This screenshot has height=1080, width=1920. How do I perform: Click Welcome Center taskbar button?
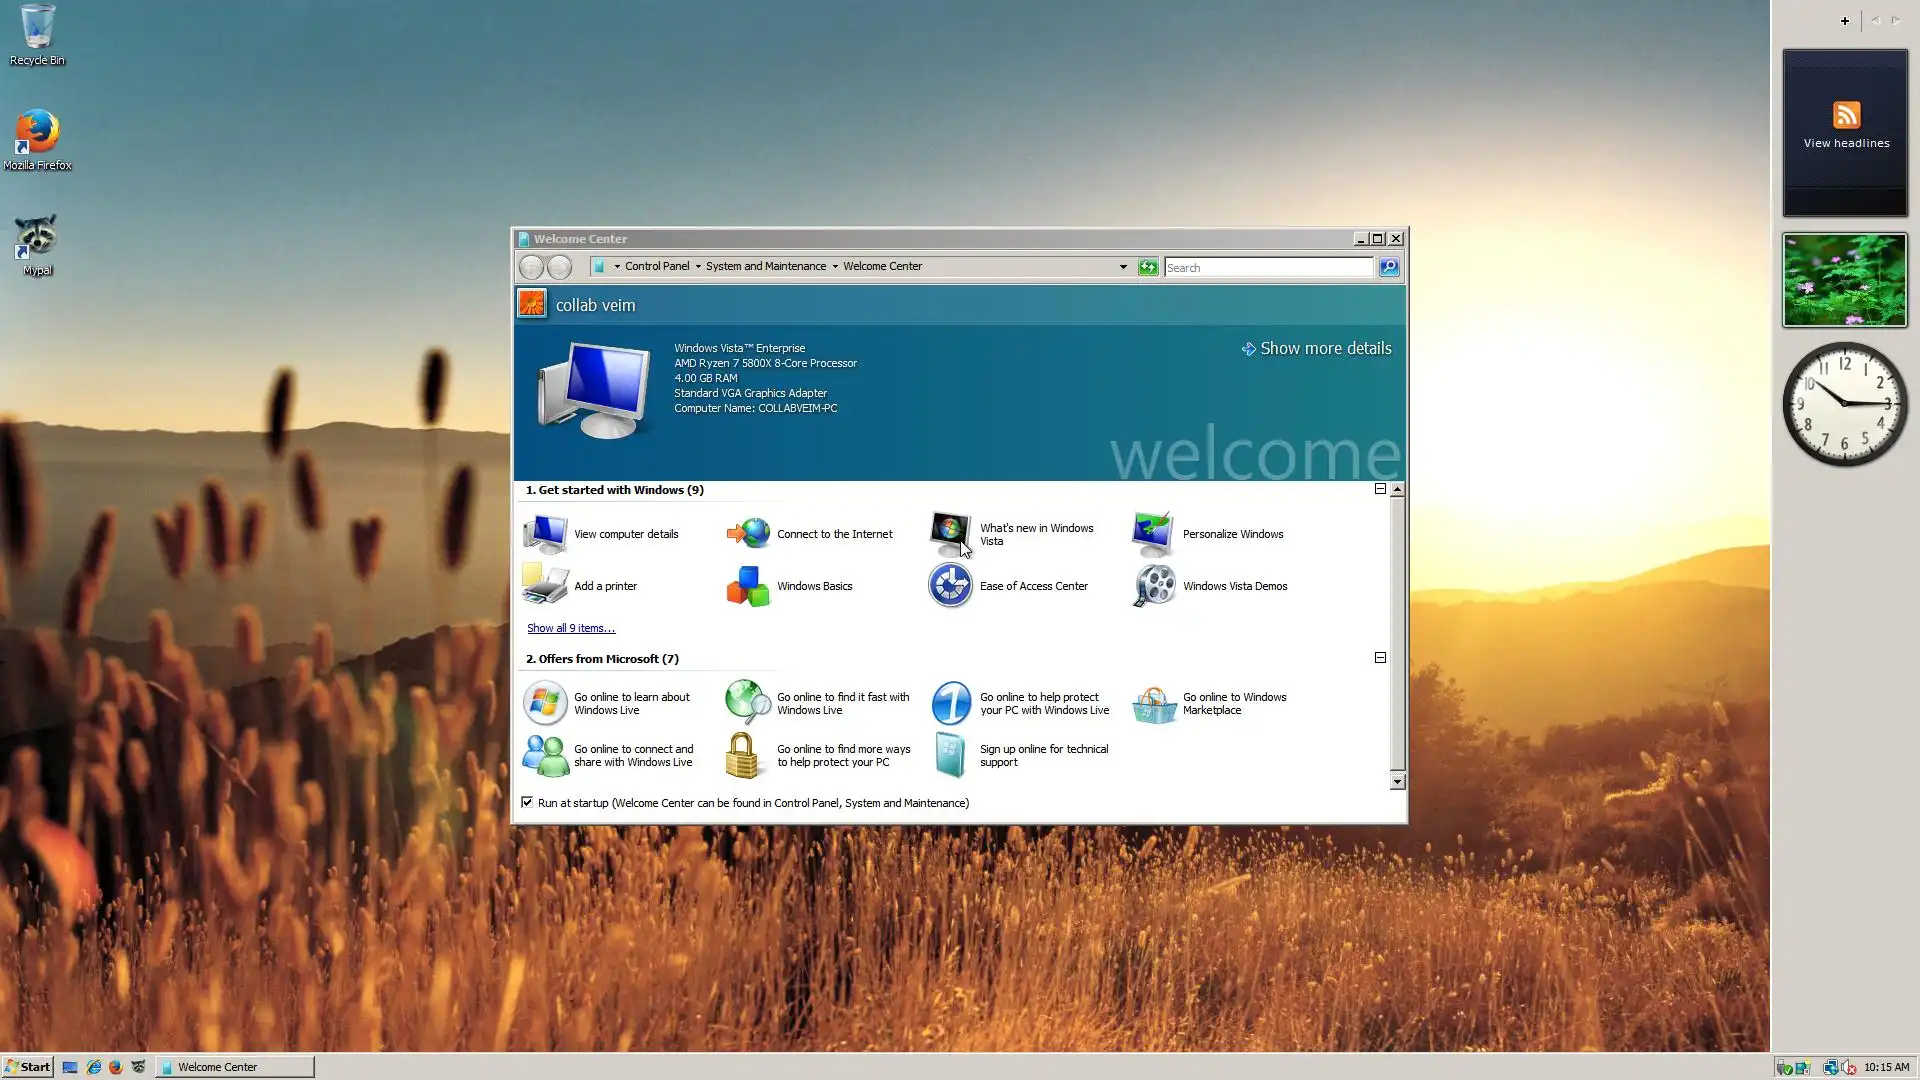(x=236, y=1067)
